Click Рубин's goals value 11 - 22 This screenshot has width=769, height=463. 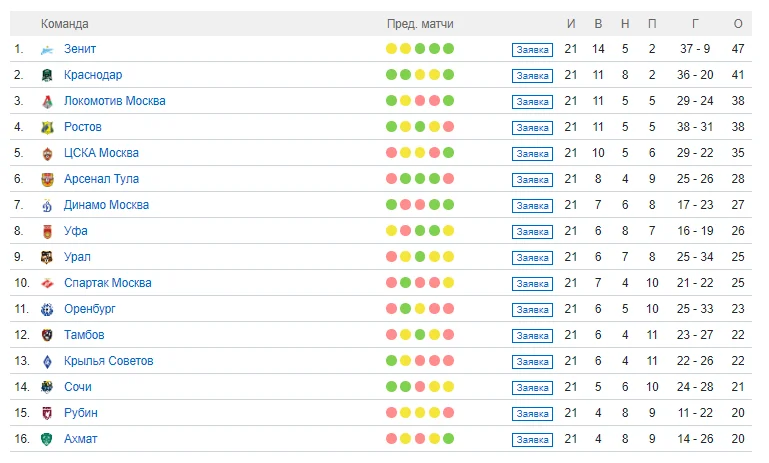(x=695, y=413)
